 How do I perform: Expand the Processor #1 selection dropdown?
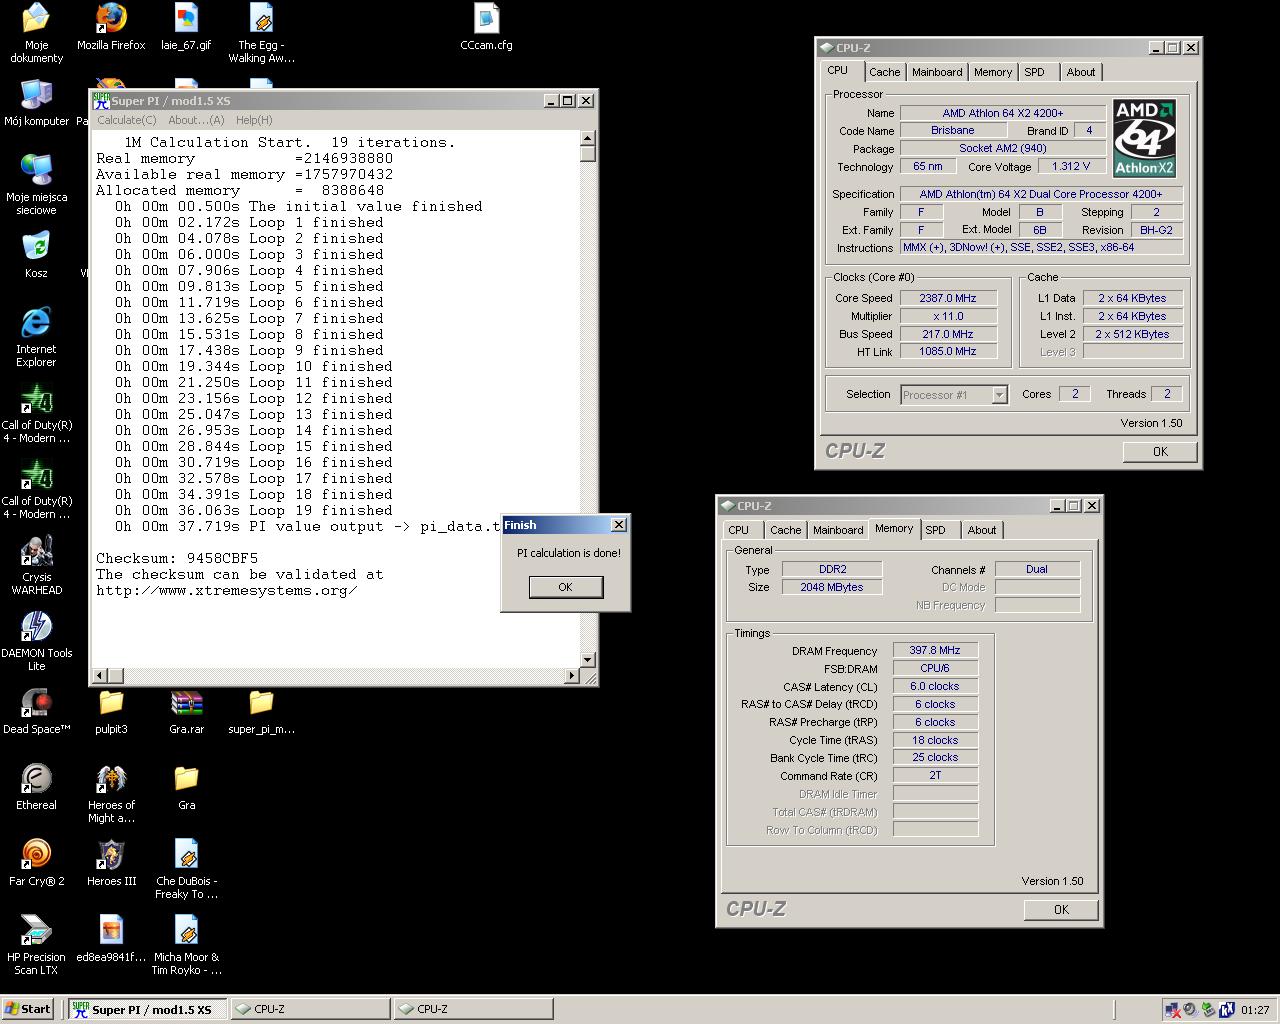(998, 395)
